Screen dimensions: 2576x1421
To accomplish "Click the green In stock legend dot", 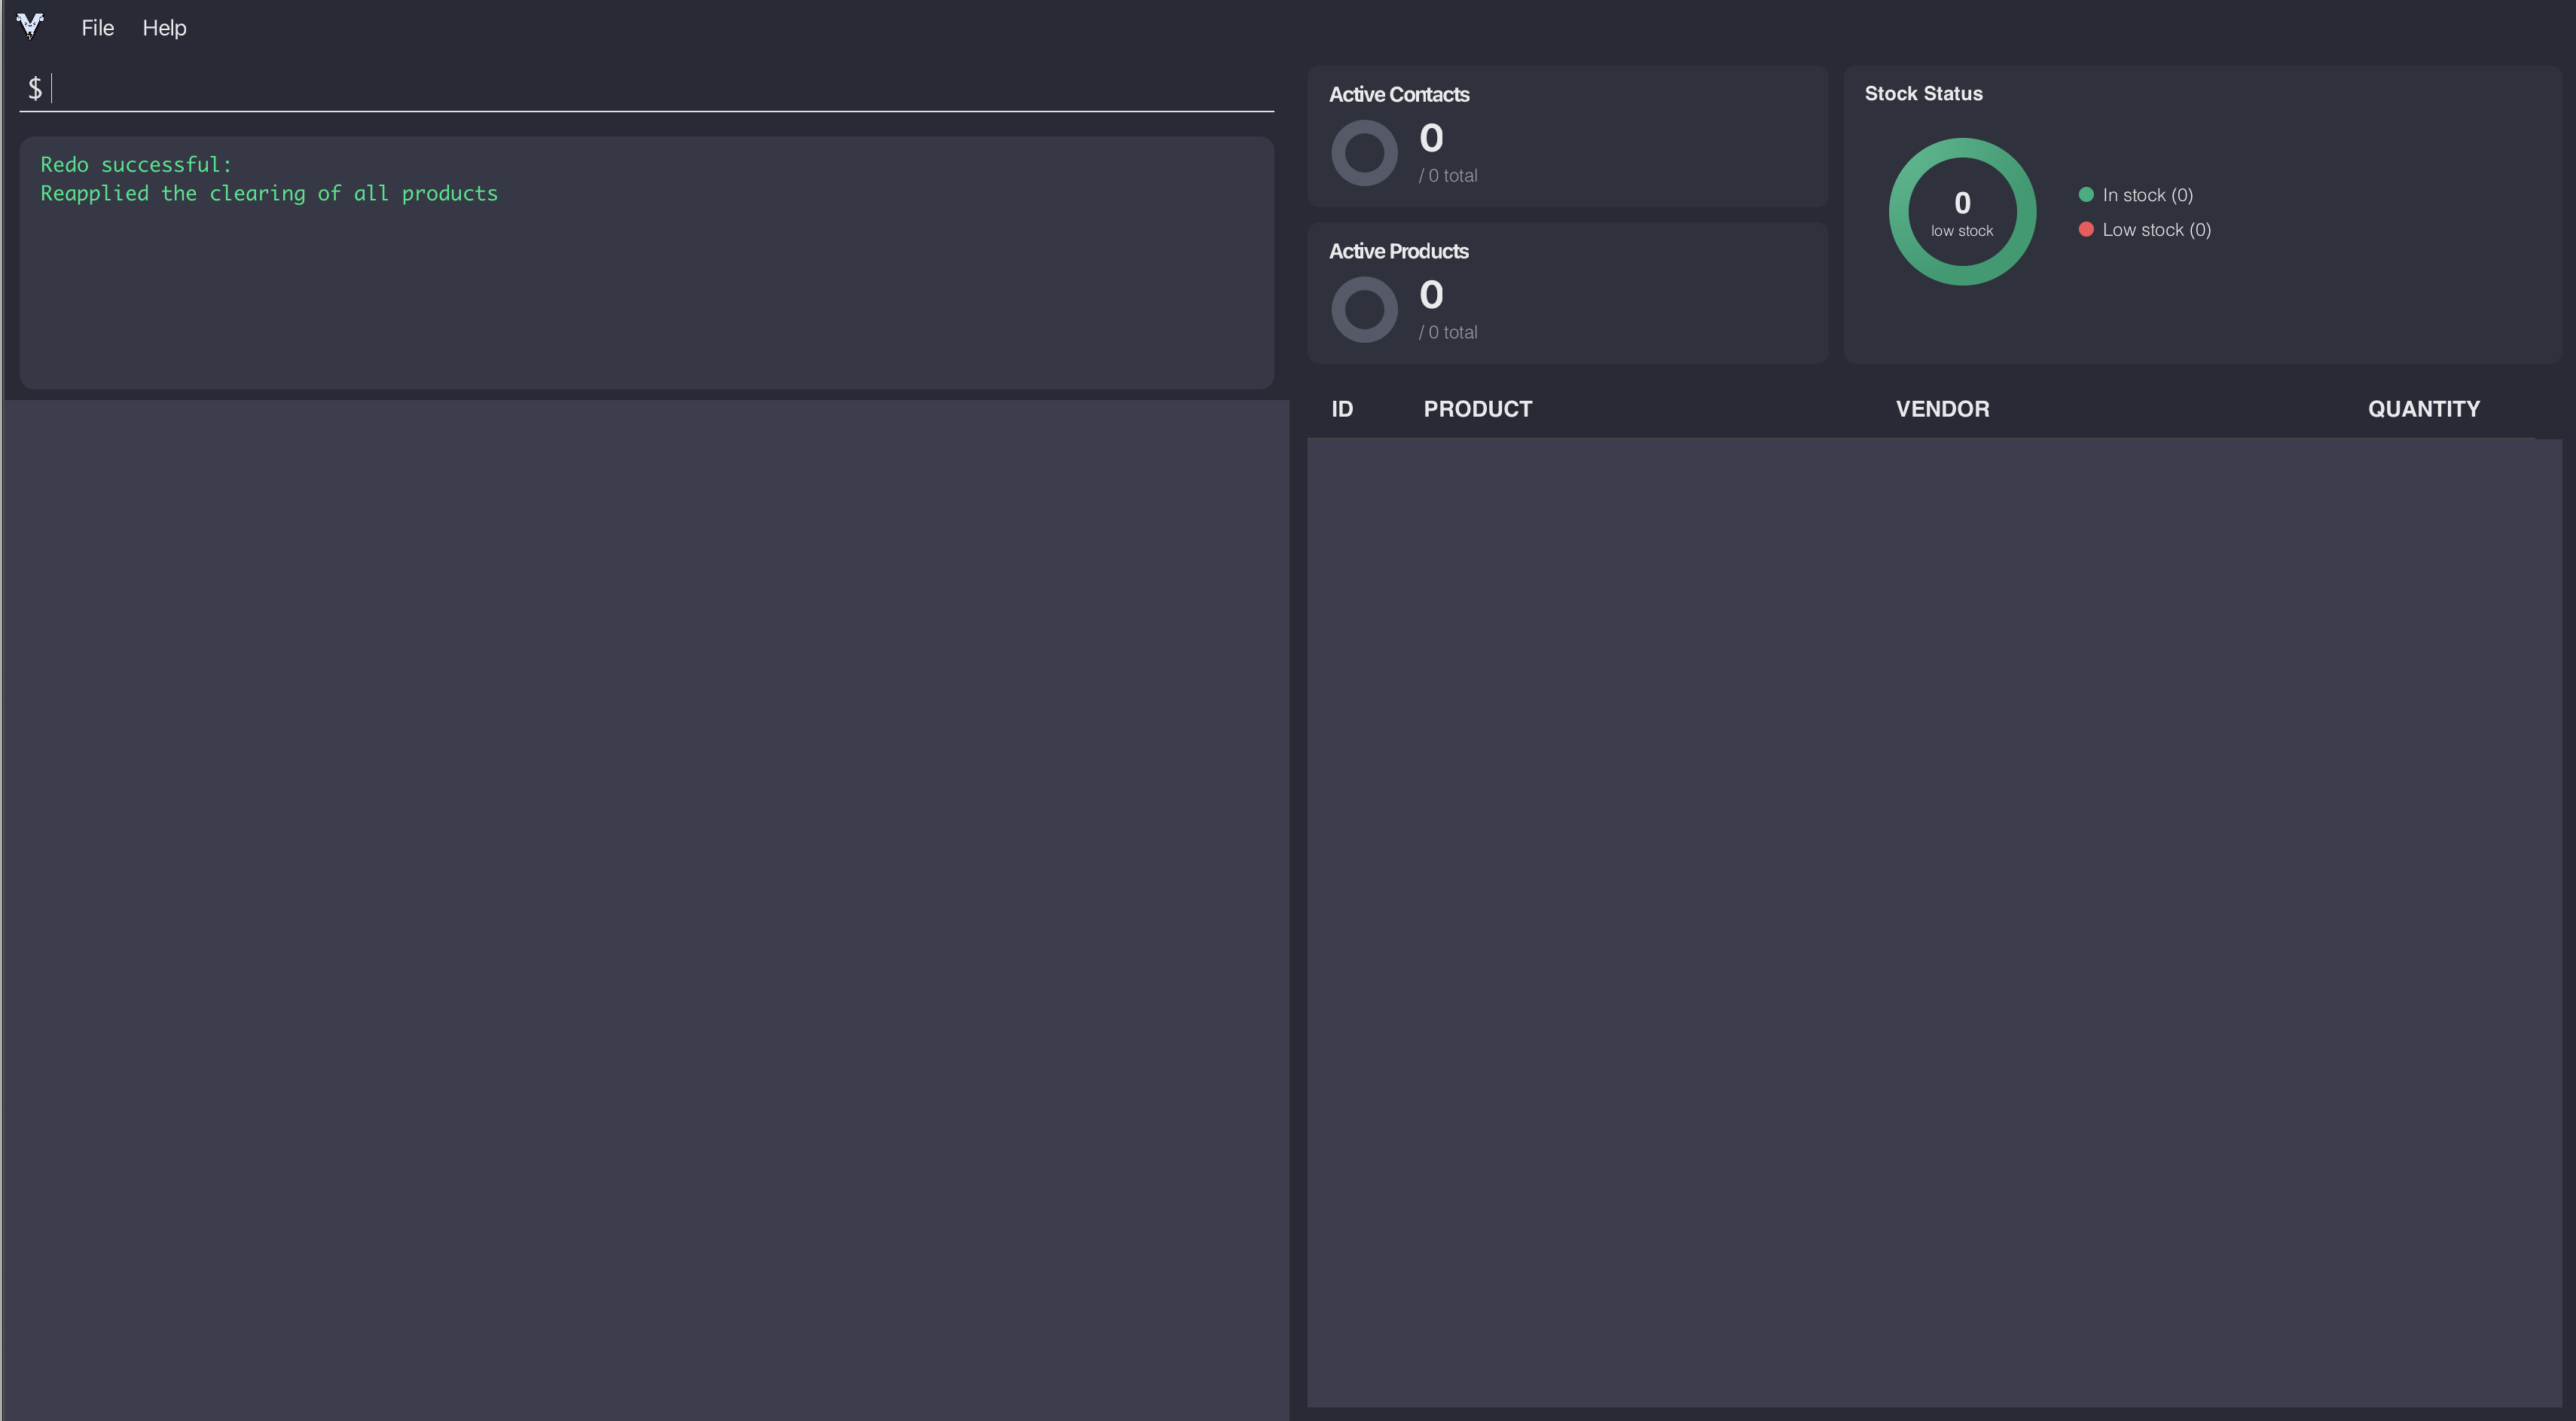I will (2086, 195).
